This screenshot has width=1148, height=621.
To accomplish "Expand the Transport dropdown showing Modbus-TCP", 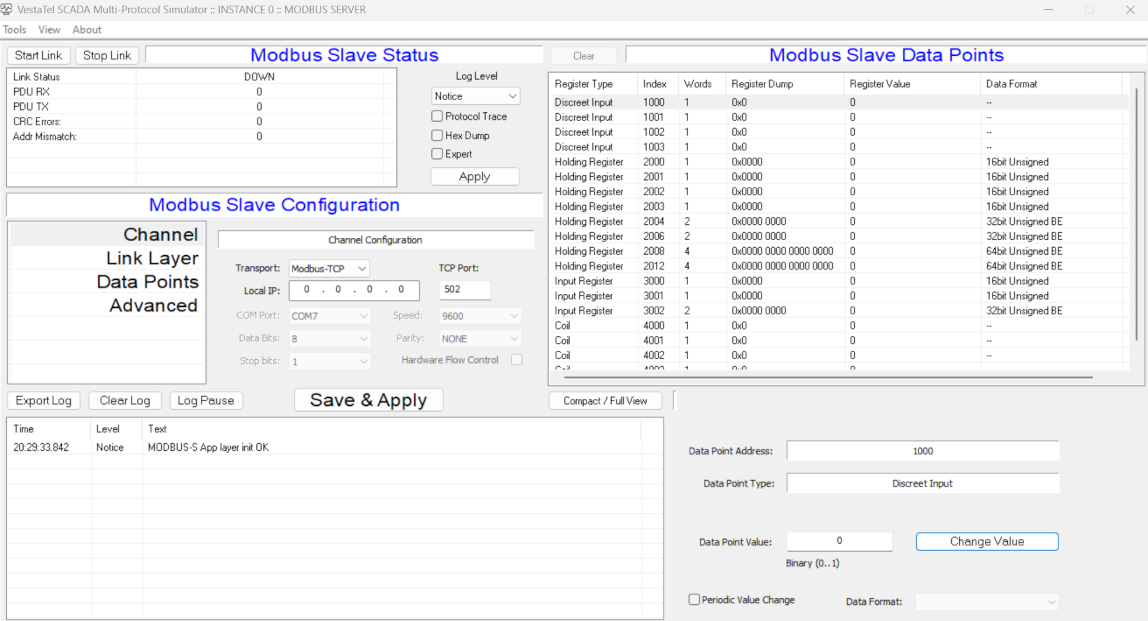I will pyautogui.click(x=329, y=268).
